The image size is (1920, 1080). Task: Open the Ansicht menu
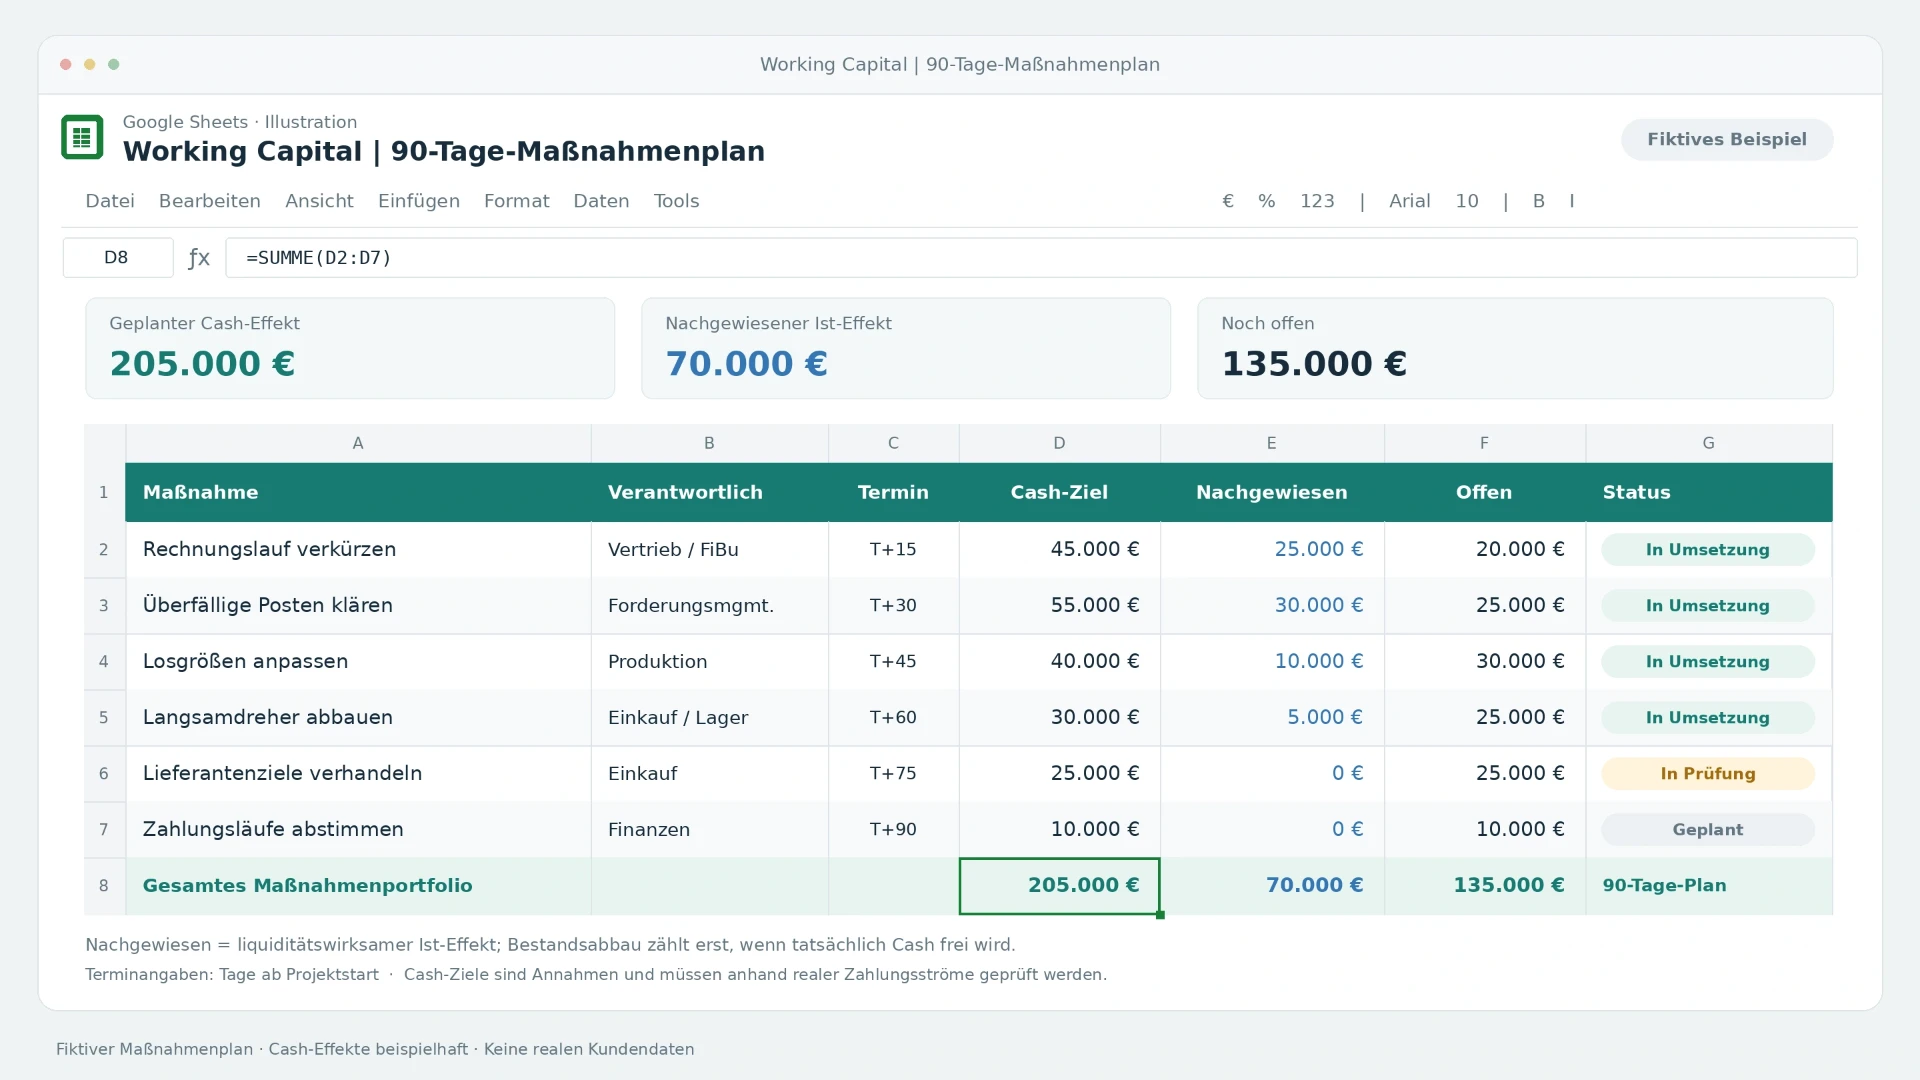coord(319,201)
